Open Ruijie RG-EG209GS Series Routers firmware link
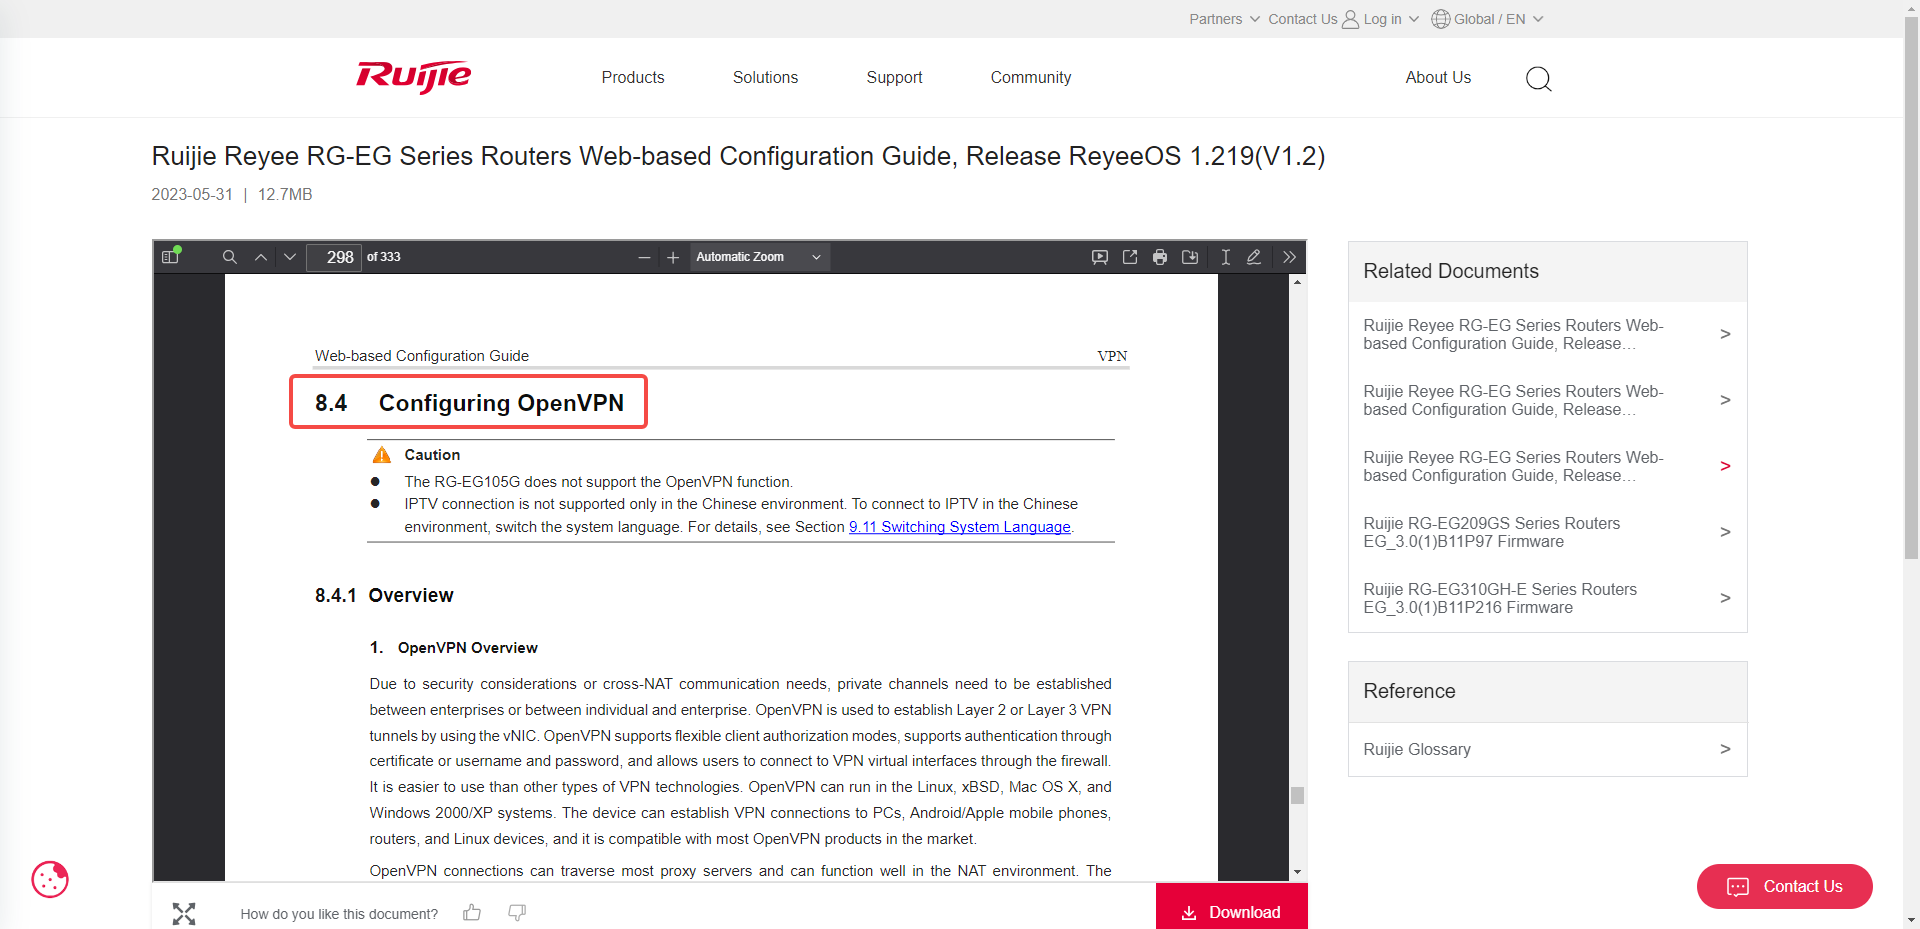The image size is (1920, 929). pyautogui.click(x=1547, y=532)
